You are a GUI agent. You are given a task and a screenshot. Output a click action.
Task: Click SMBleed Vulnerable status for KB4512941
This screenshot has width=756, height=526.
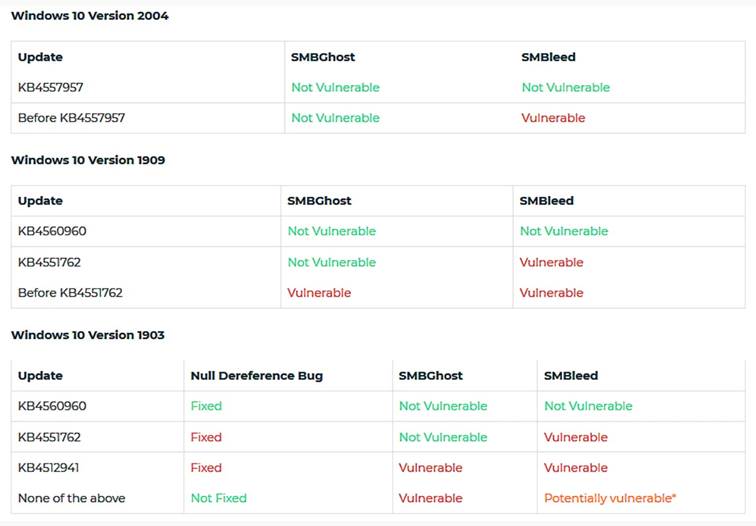tap(576, 468)
